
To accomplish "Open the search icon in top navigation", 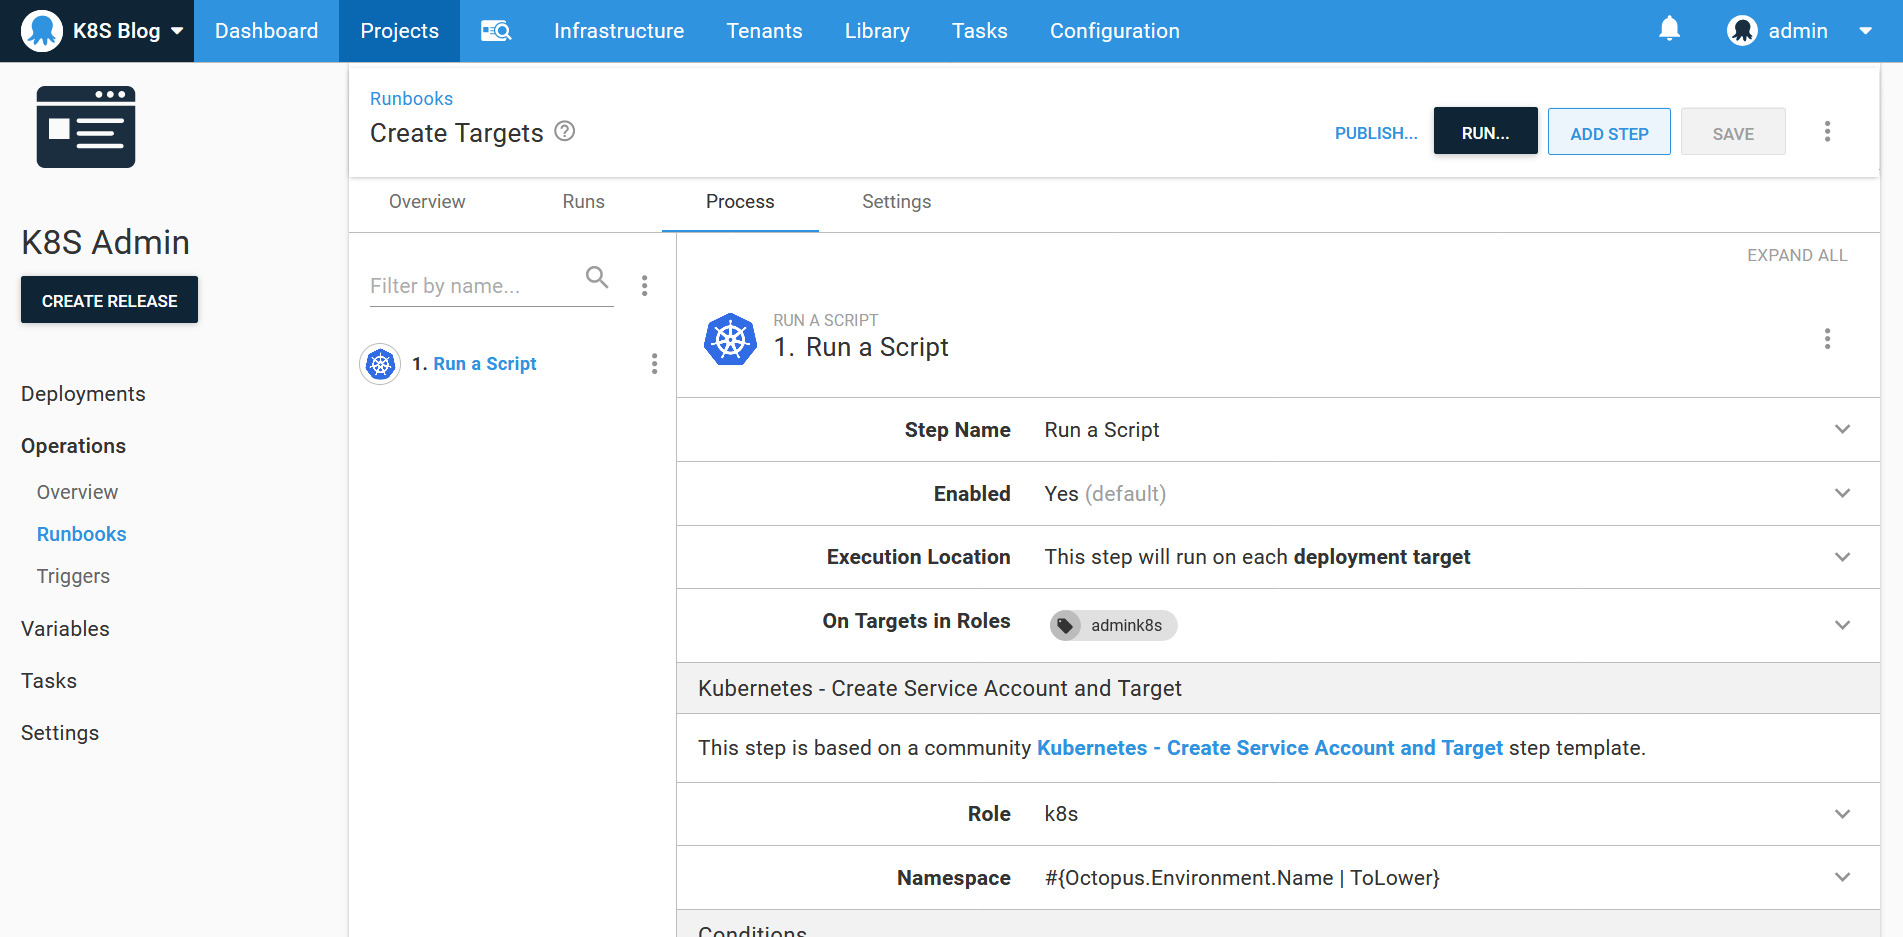I will [496, 31].
